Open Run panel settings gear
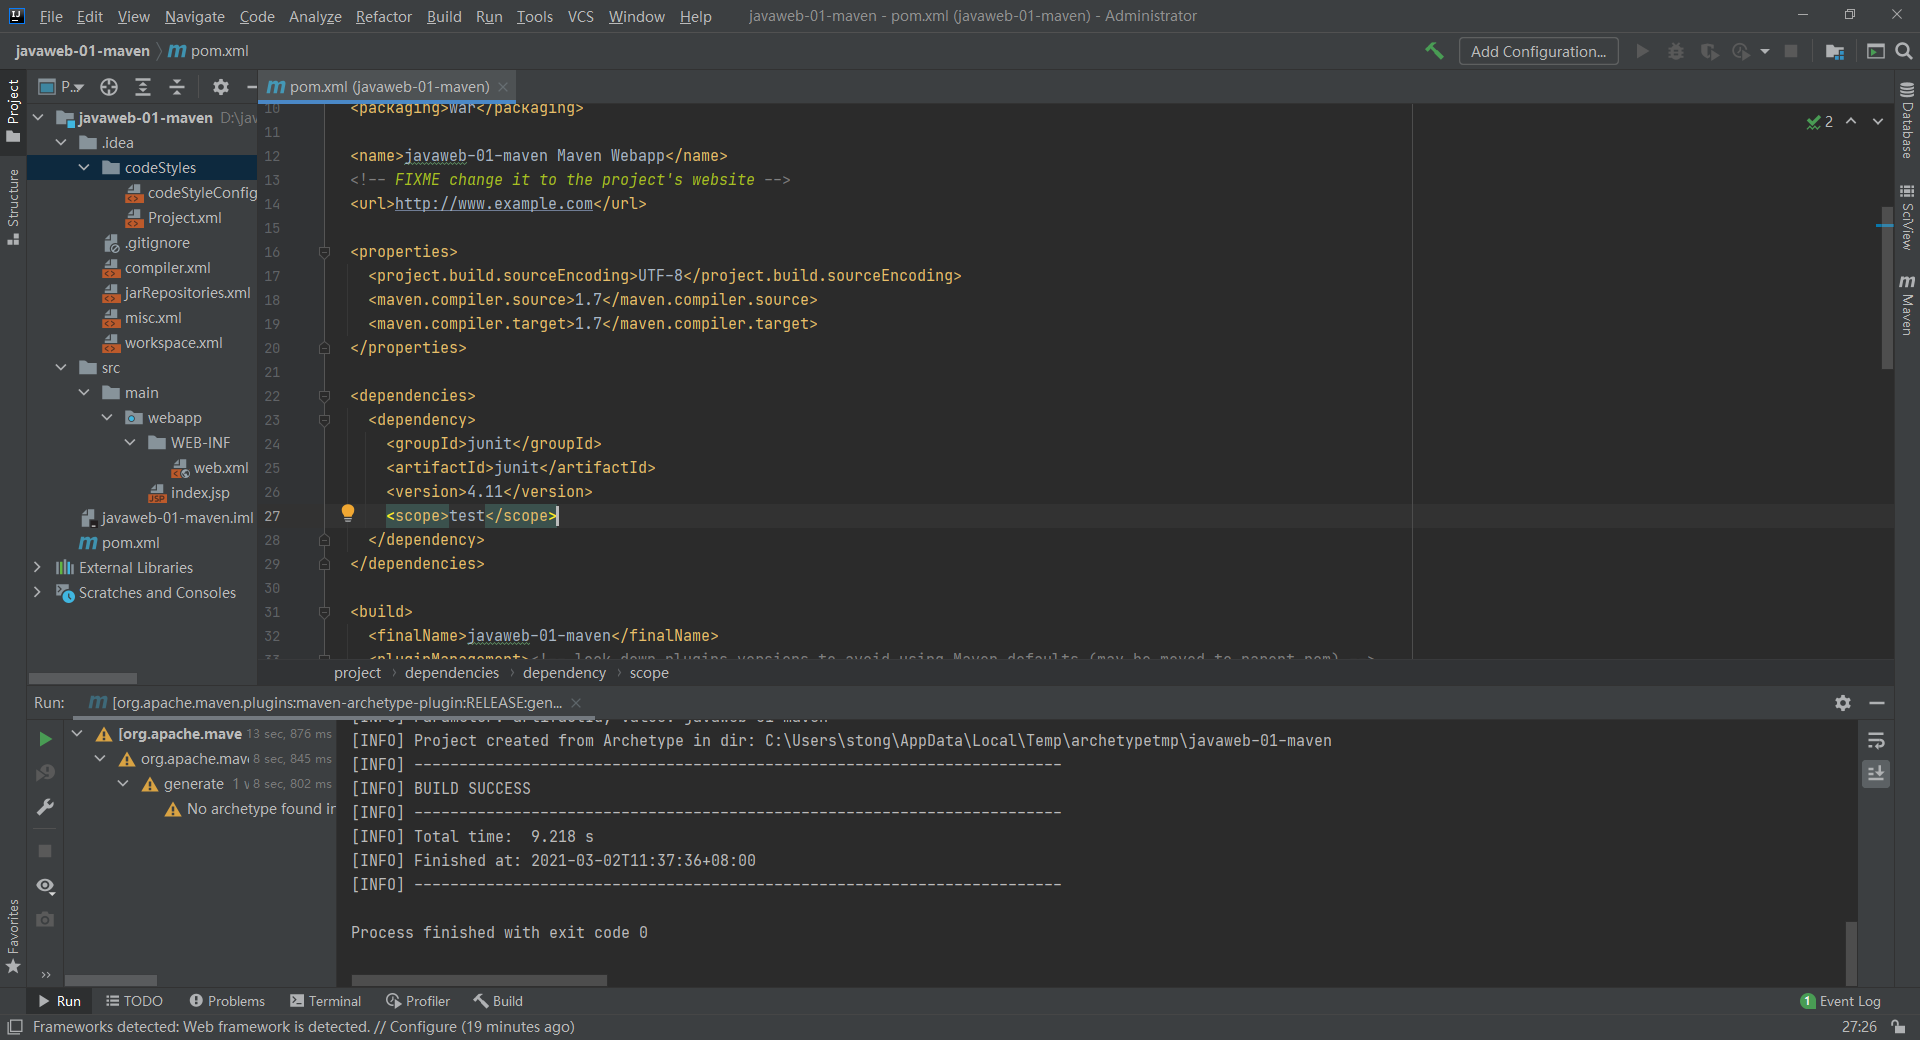1920x1040 pixels. (1843, 703)
